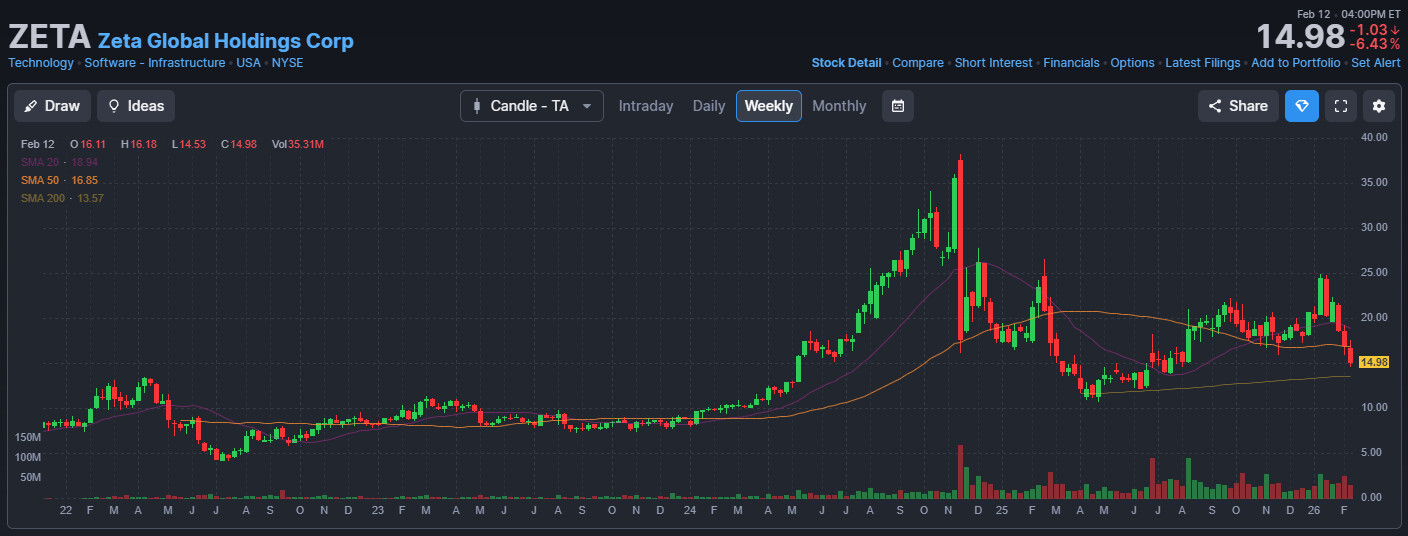1408x536 pixels.
Task: Open the Financials link
Action: [1071, 63]
